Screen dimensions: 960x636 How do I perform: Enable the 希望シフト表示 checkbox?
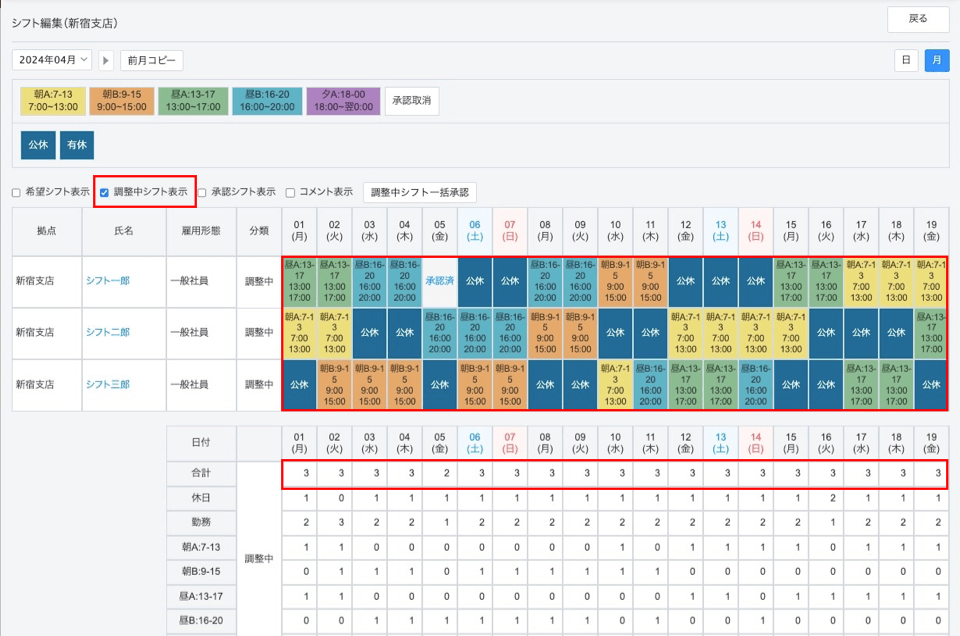coord(16,192)
